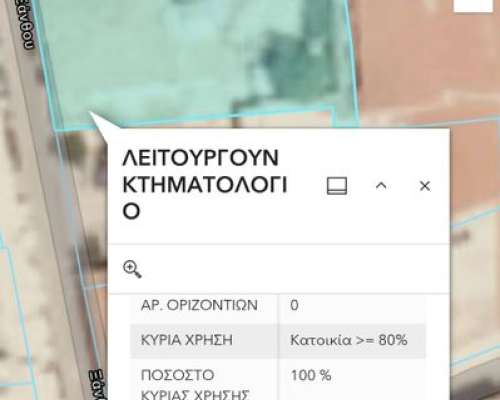Select the Κατοικία >= 80% value
Viewport: 500px width, 400px height.
tap(349, 340)
